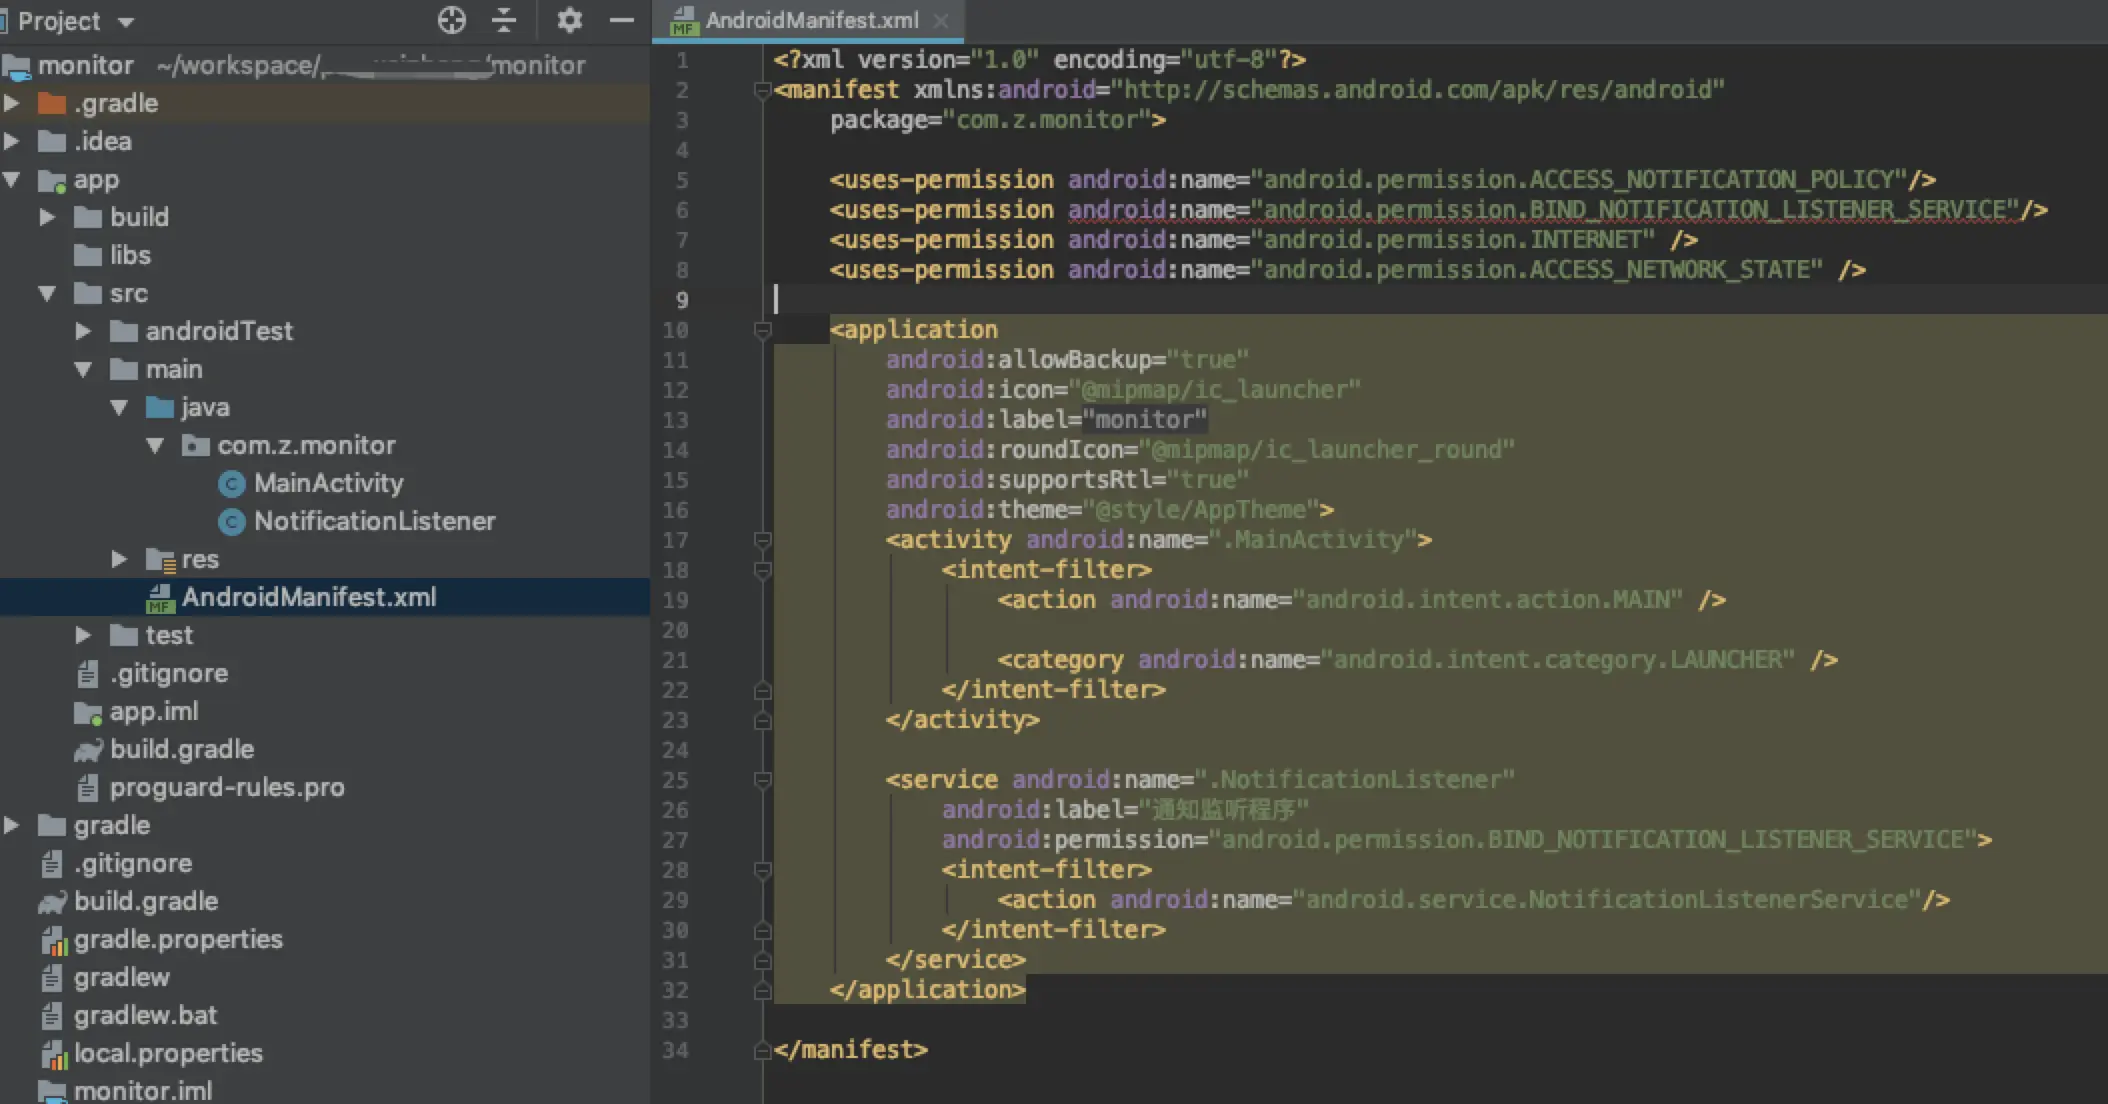
Task: Click the NotificationListener class icon
Action: click(x=231, y=522)
